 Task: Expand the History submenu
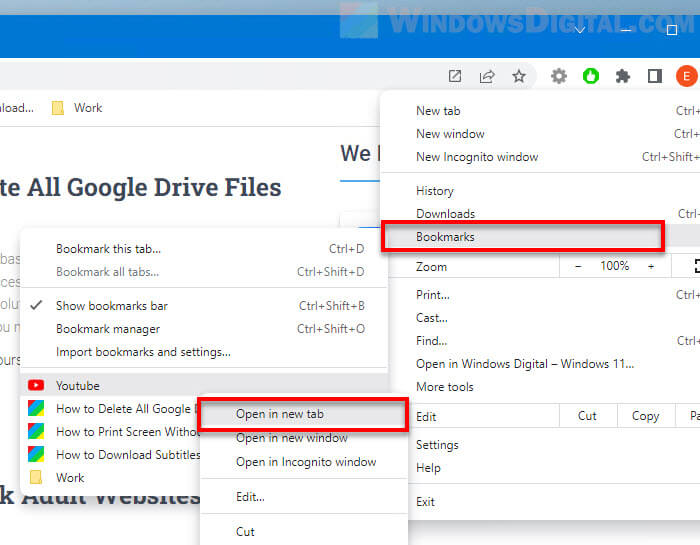point(542,191)
